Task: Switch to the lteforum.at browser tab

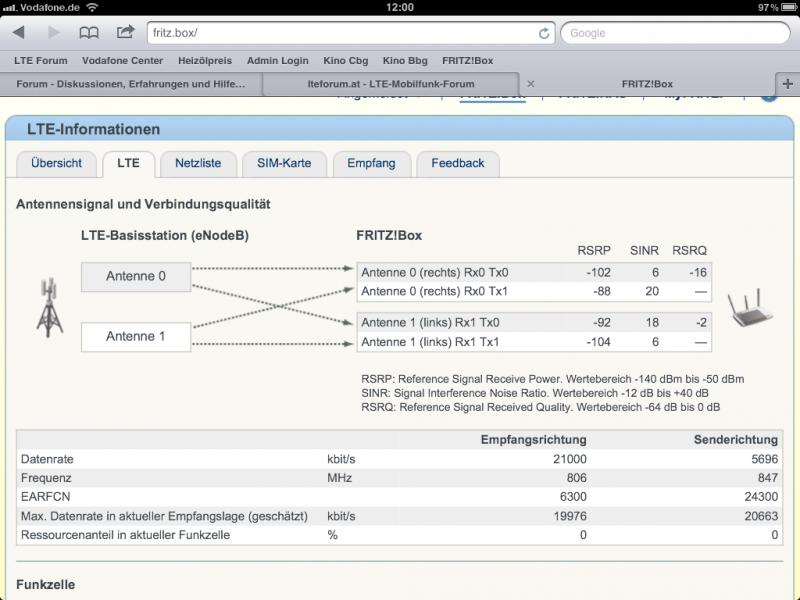Action: pyautogui.click(x=391, y=84)
